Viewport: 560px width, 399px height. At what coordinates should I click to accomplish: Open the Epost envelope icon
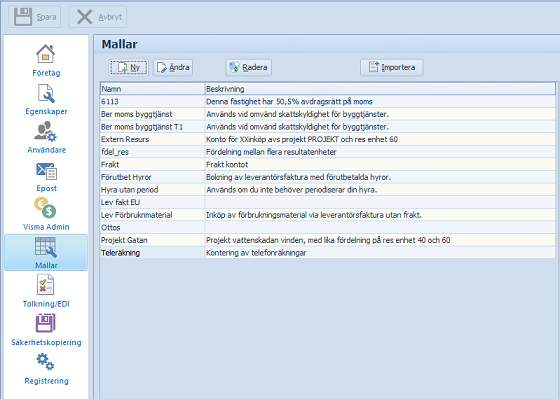[46, 171]
